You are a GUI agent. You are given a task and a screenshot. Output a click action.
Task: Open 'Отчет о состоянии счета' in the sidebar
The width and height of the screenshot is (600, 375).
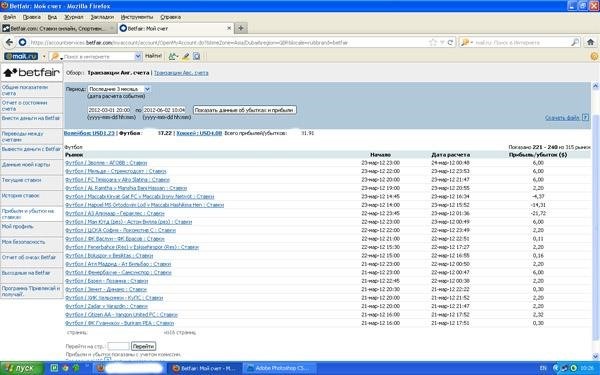tap(24, 106)
